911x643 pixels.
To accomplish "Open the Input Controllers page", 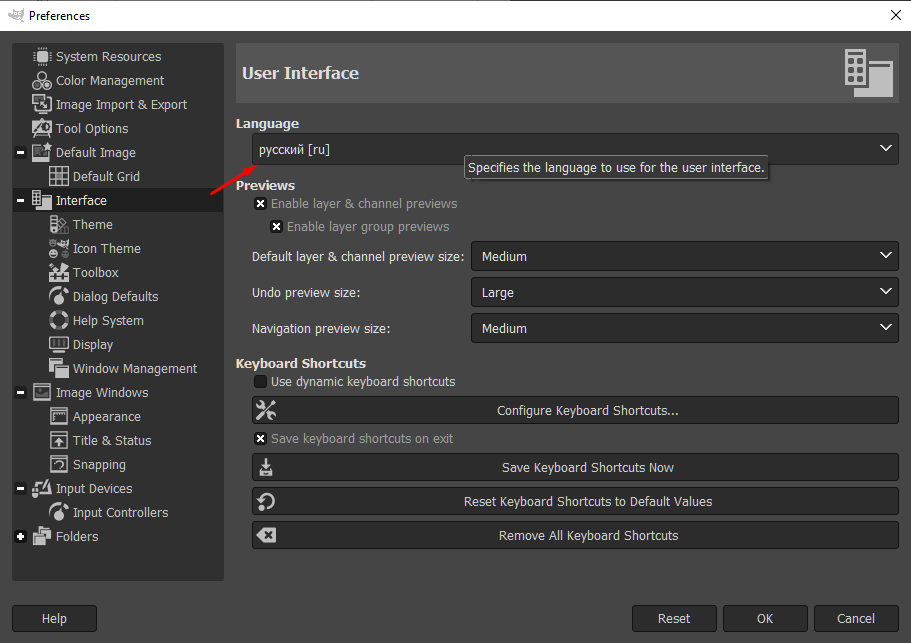I will (x=120, y=512).
